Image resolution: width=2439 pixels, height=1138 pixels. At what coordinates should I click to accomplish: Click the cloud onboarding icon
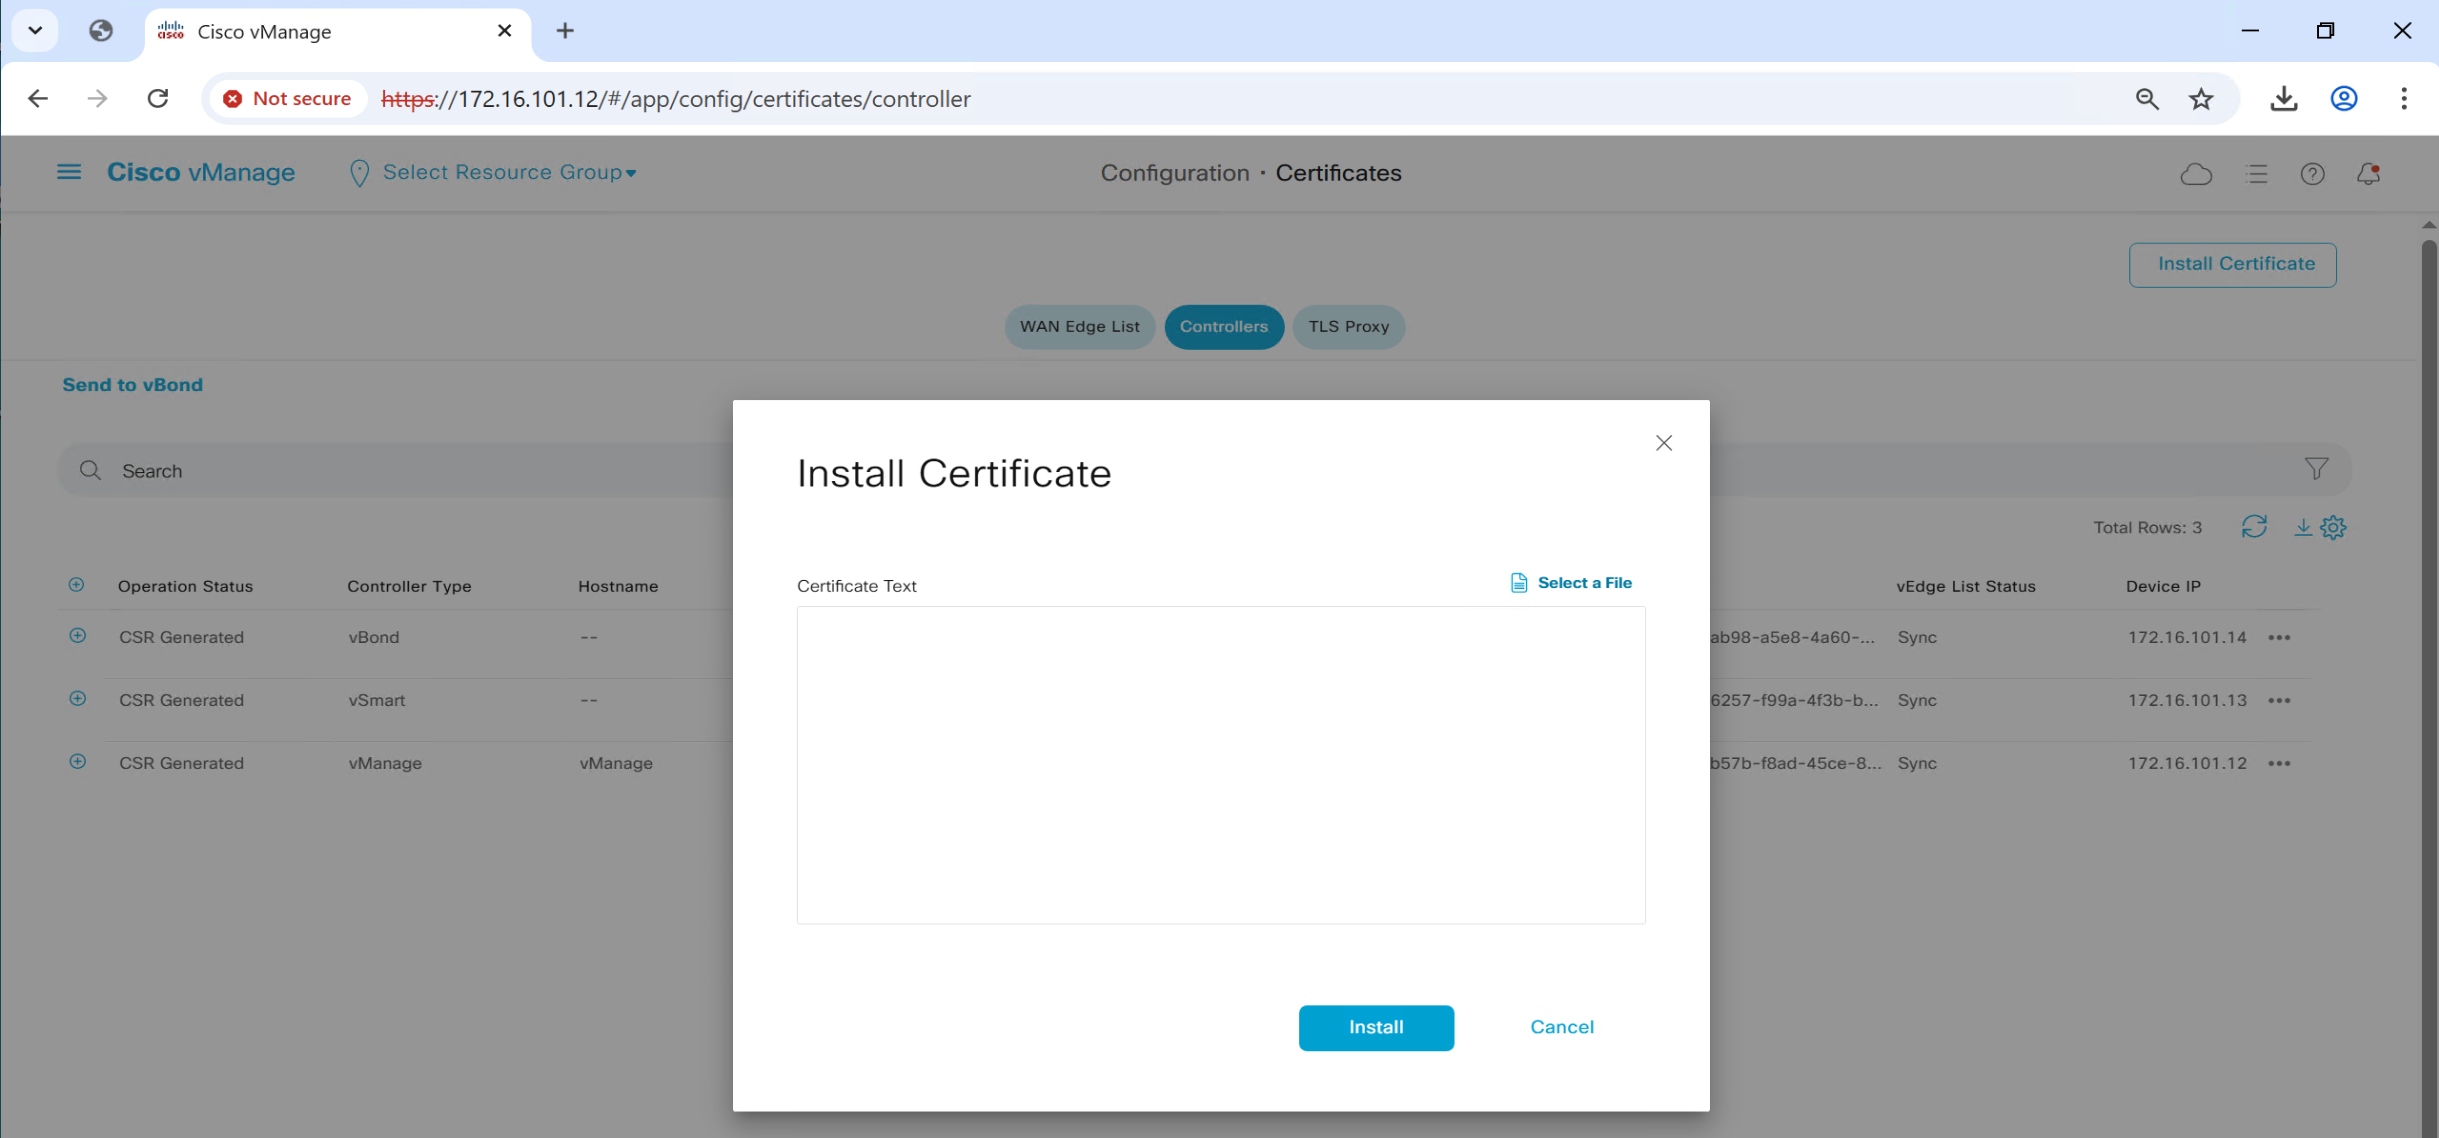pos(2195,174)
